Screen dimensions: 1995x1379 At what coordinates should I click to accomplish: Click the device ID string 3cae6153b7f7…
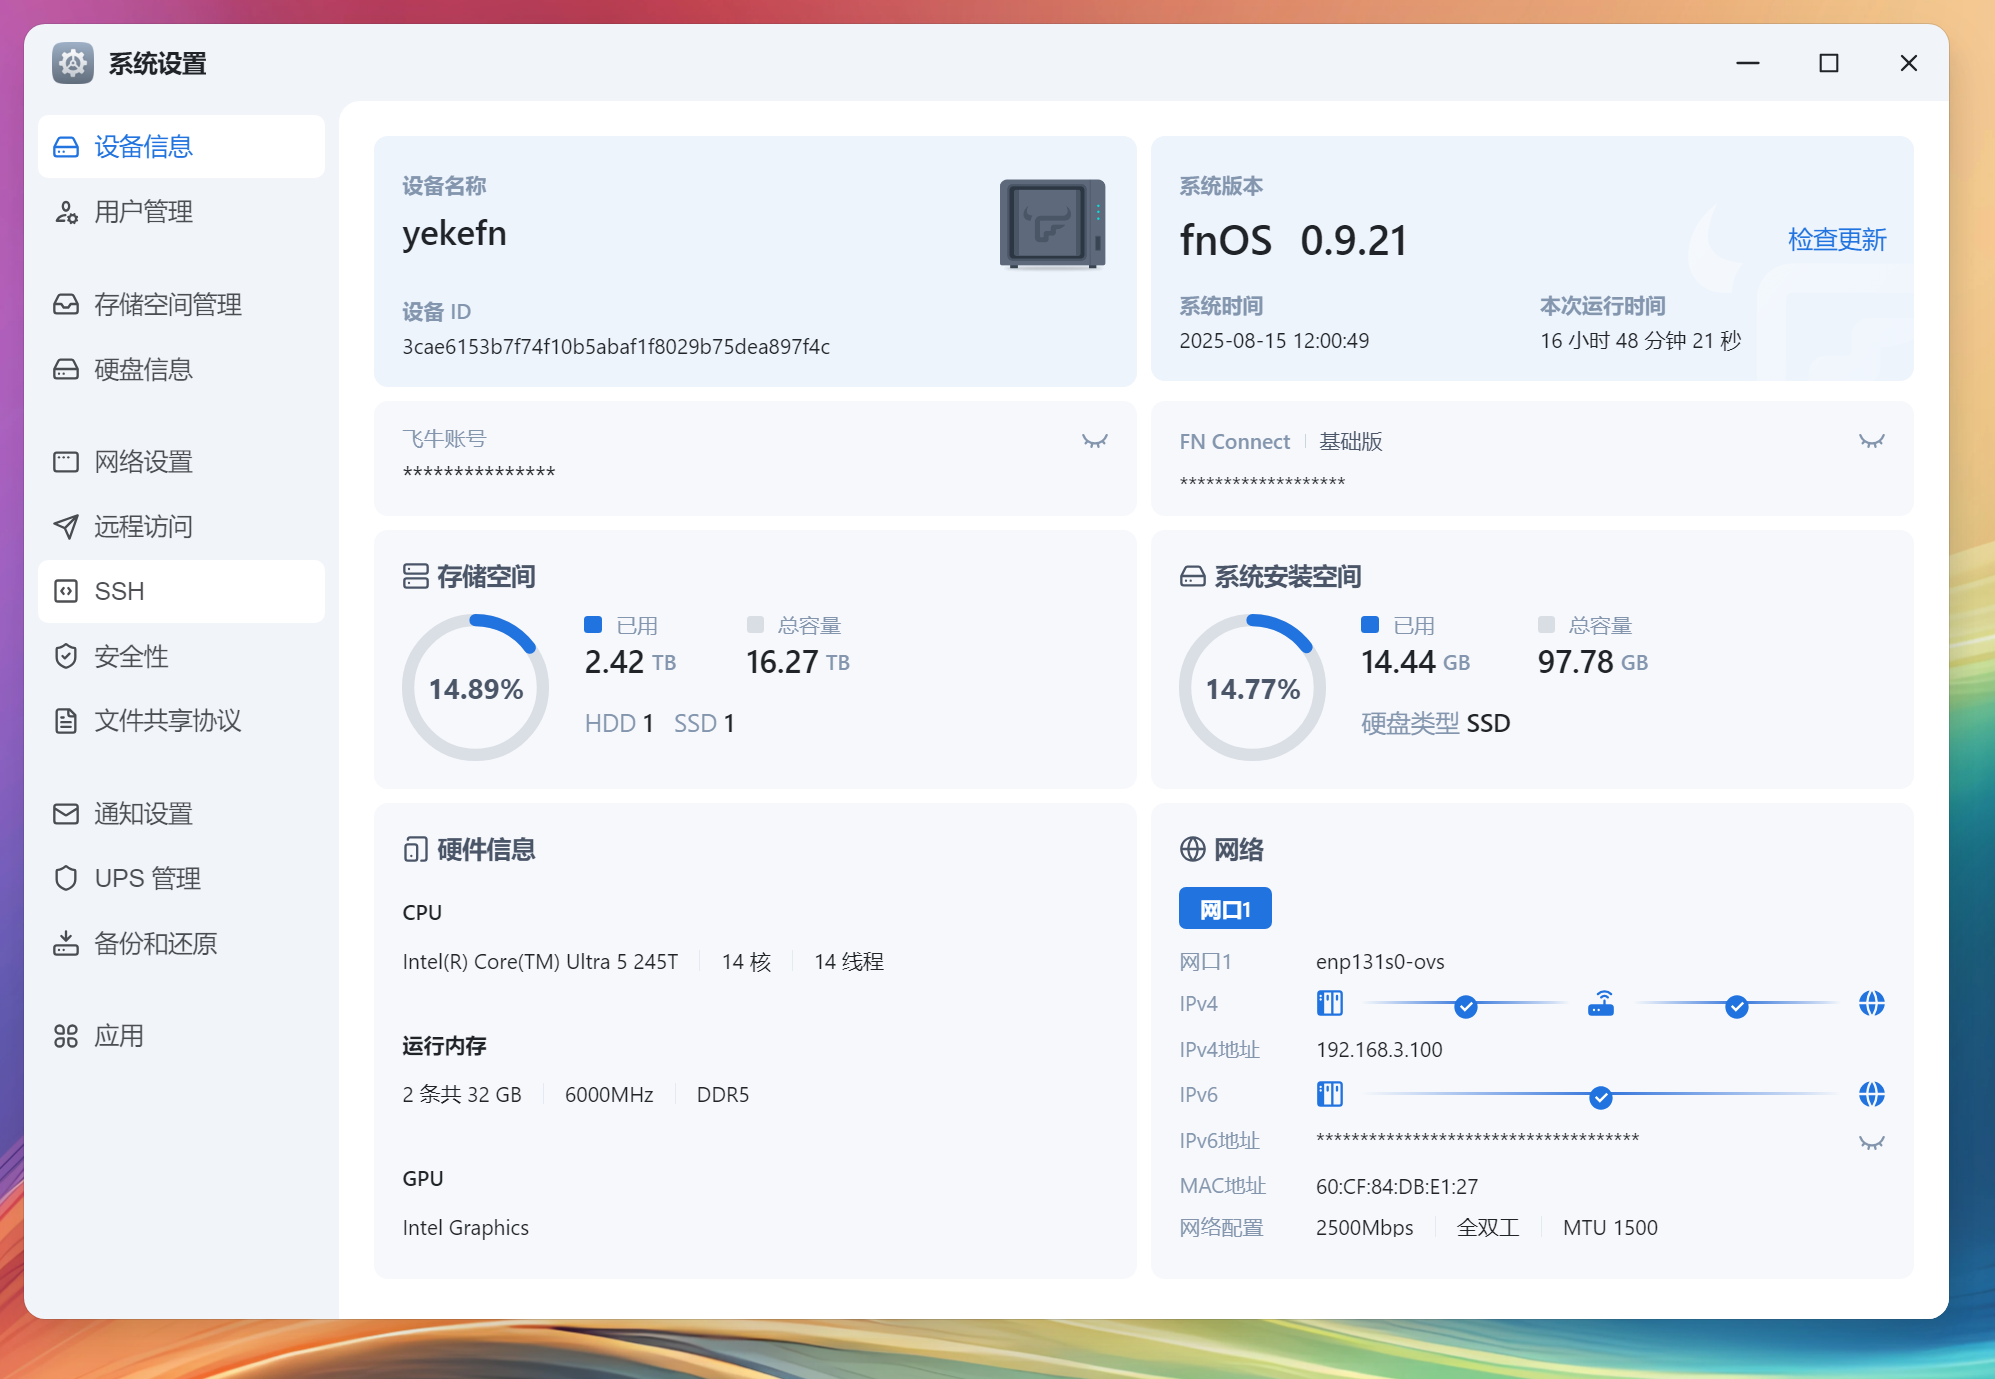click(616, 347)
